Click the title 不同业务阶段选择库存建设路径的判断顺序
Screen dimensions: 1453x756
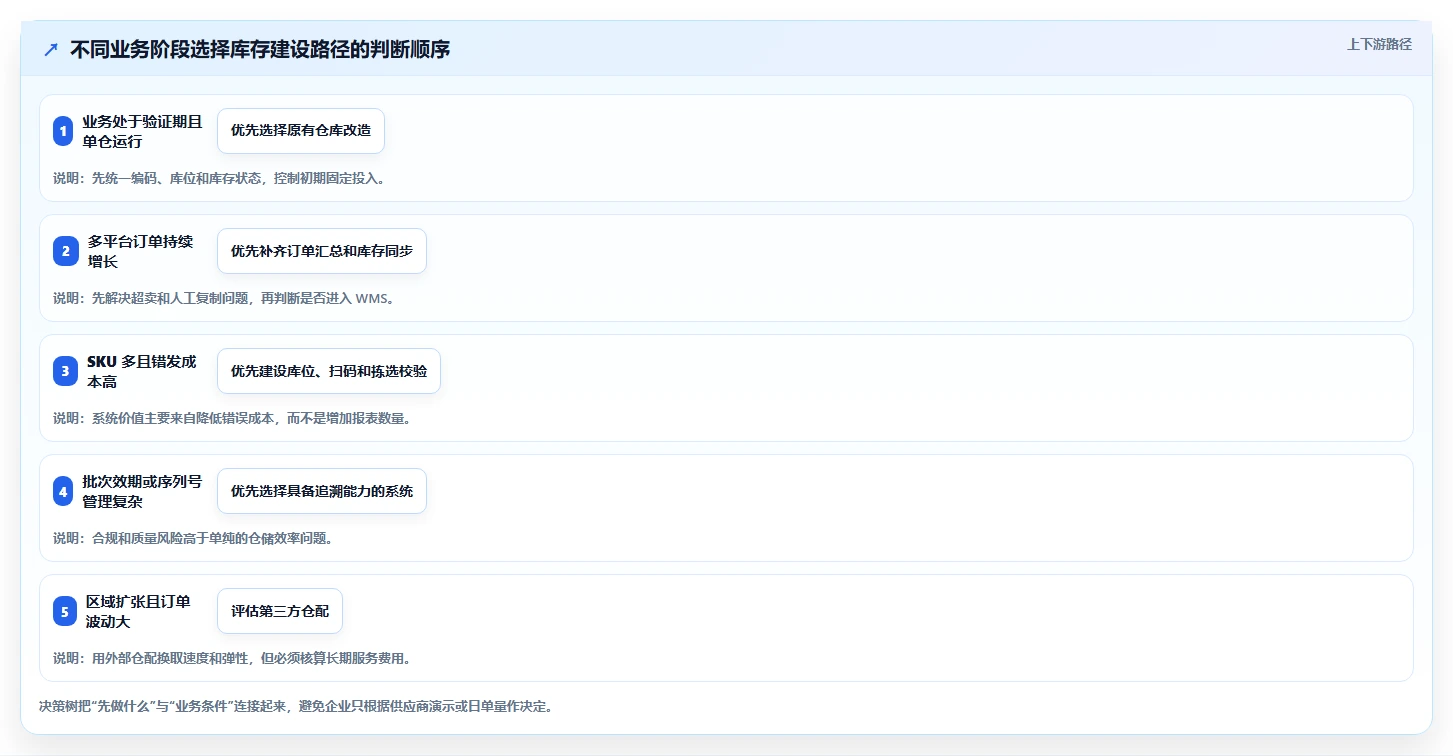click(x=260, y=50)
